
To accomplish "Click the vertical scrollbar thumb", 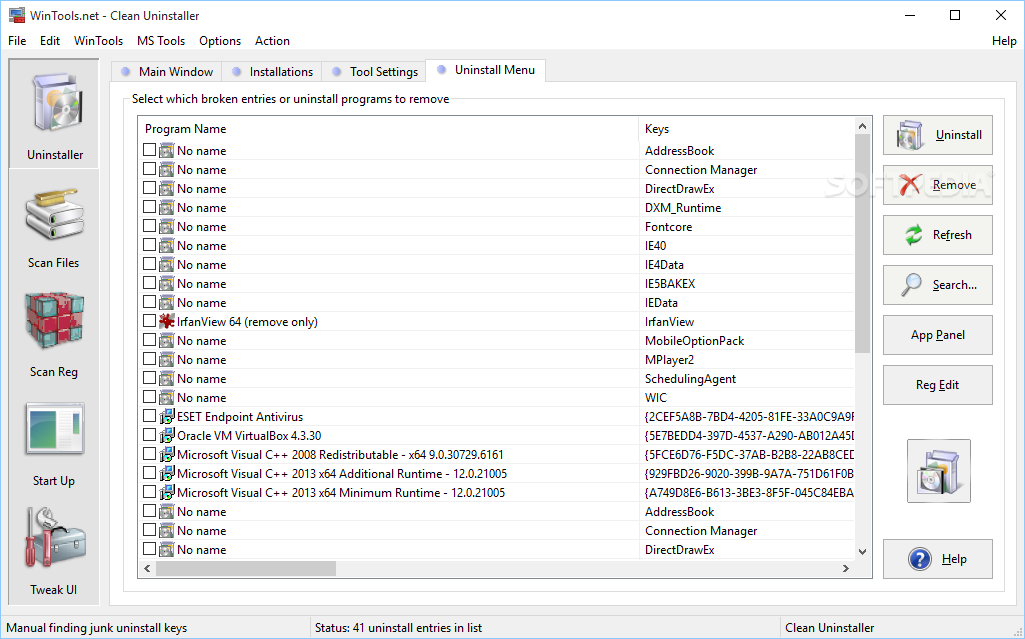I will (862, 244).
